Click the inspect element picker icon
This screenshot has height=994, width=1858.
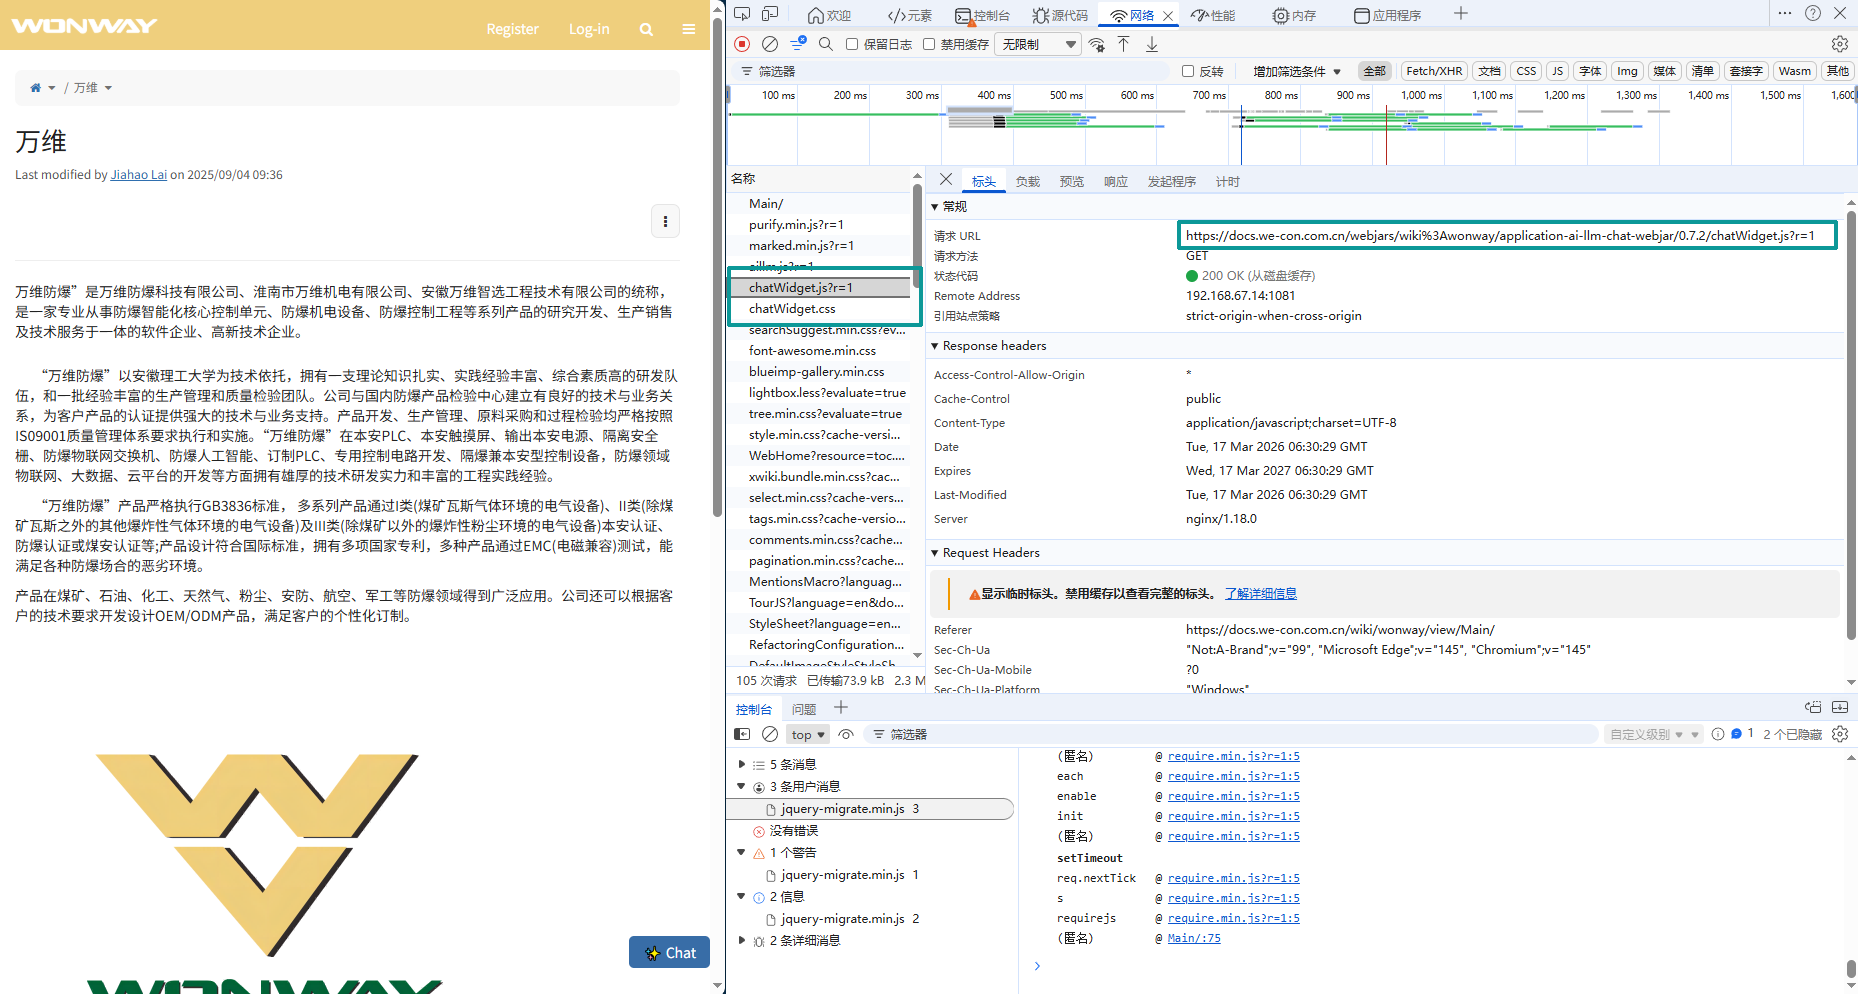click(x=742, y=14)
